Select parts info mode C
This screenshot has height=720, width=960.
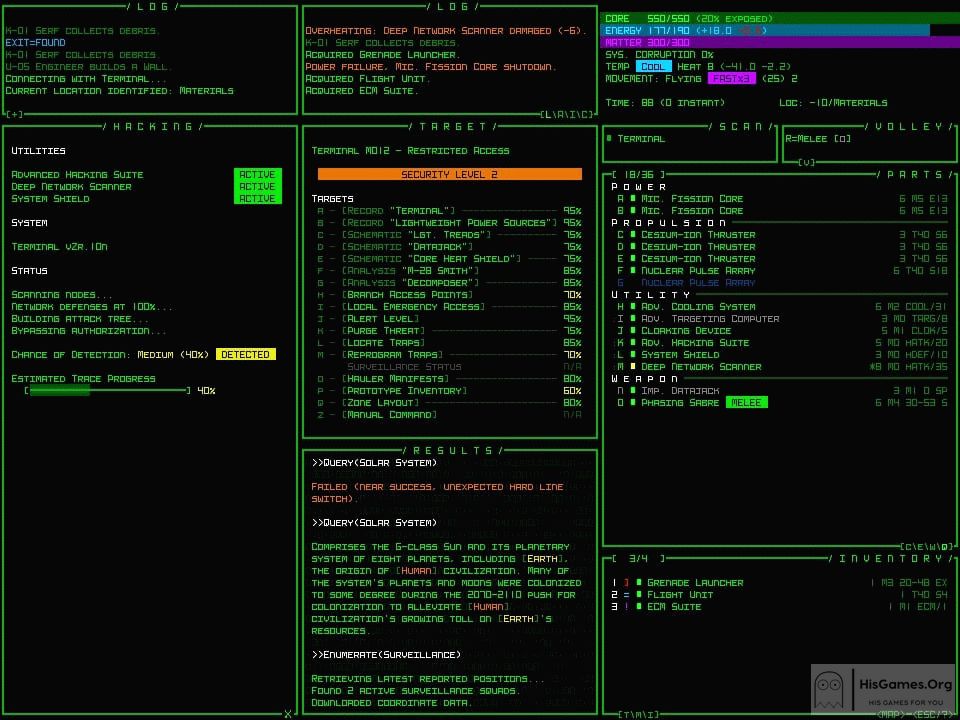pos(909,547)
